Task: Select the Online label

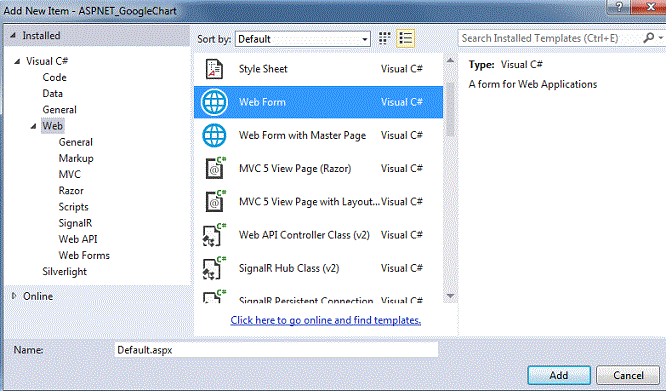Action: (x=38, y=296)
